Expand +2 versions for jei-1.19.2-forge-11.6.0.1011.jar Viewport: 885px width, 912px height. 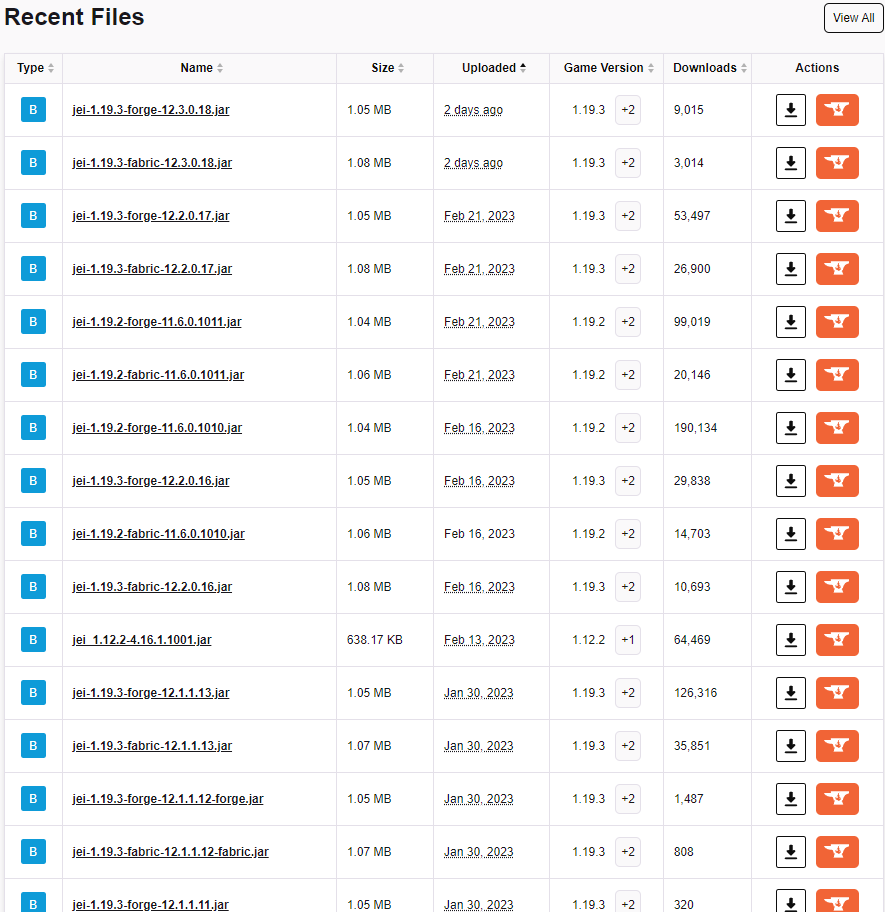pos(627,322)
